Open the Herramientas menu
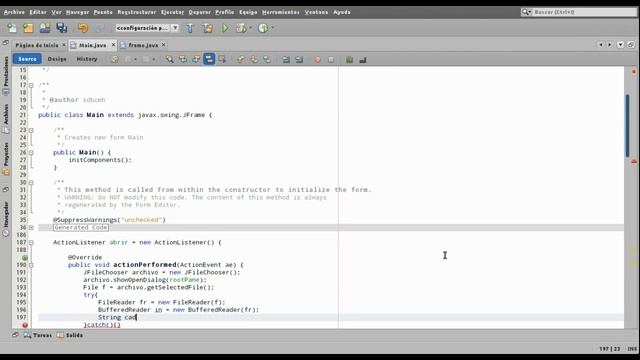The image size is (640, 360). [280, 12]
